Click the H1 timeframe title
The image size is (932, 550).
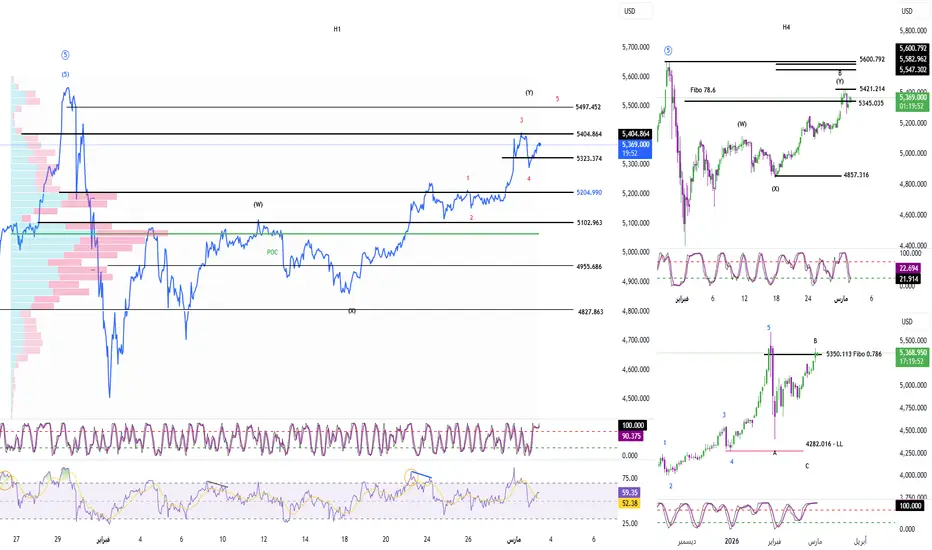pos(337,29)
